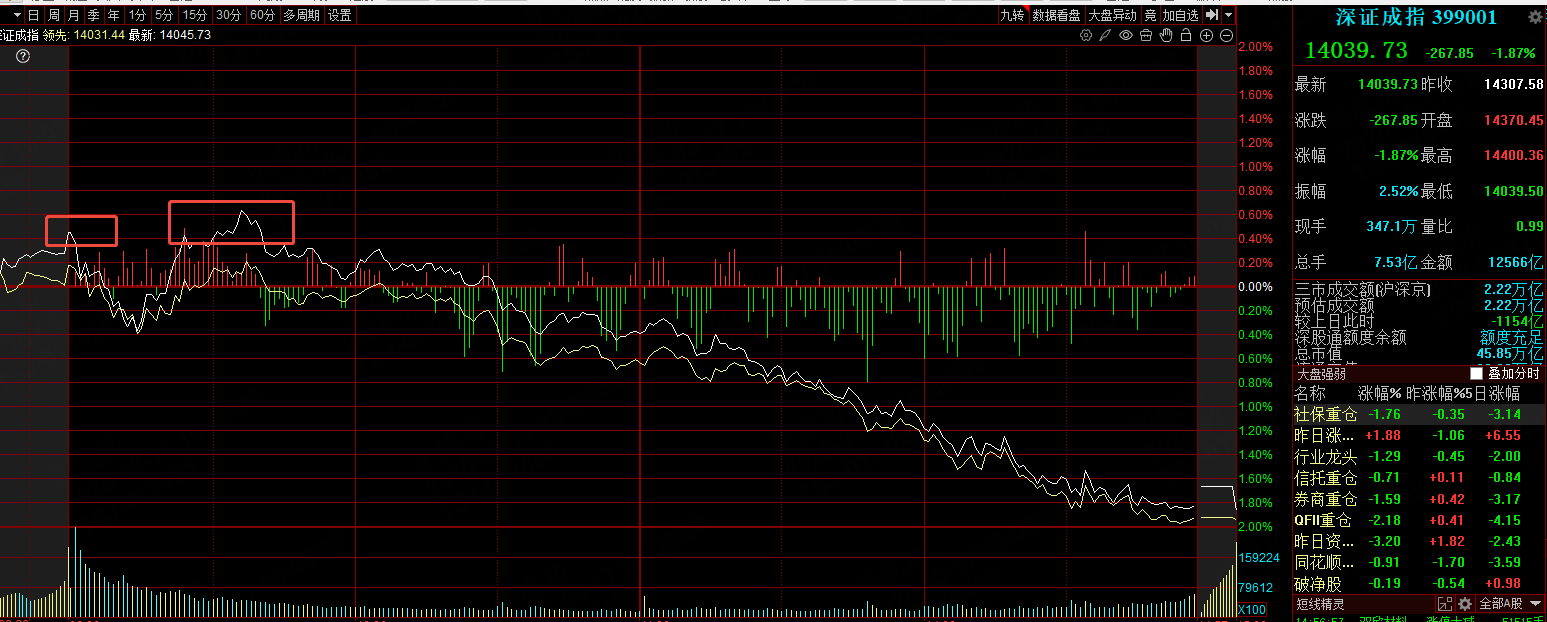Click the help question mark icon
The image size is (1547, 622).
[x=23, y=56]
